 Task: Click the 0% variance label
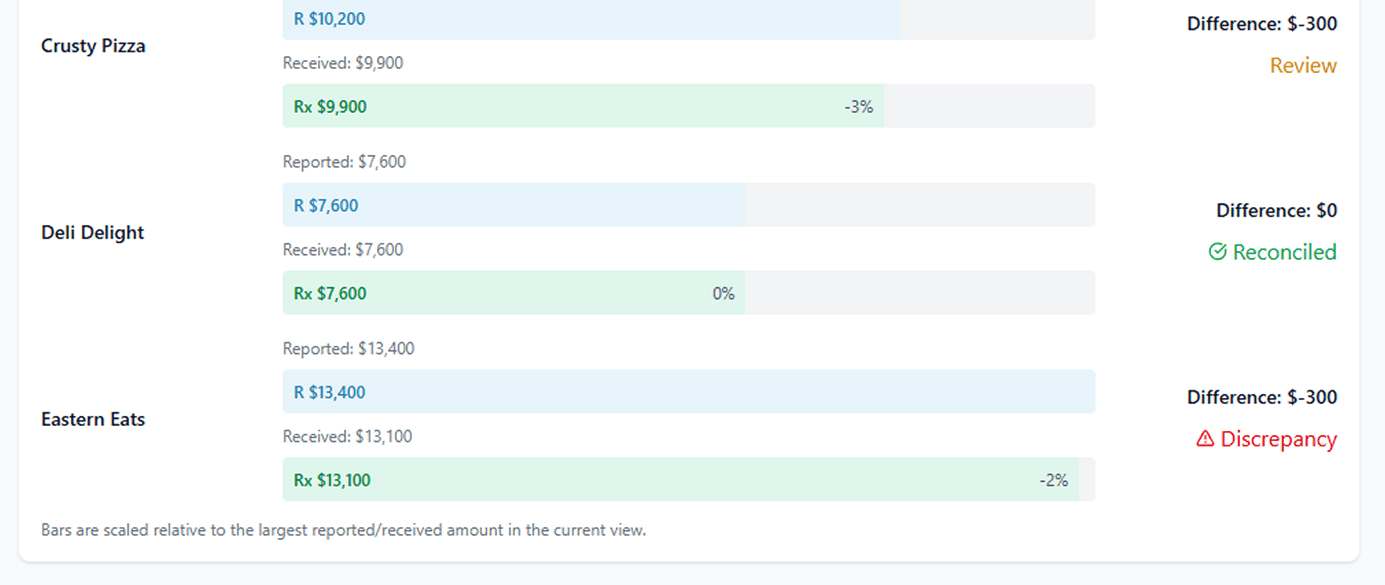[x=723, y=293]
